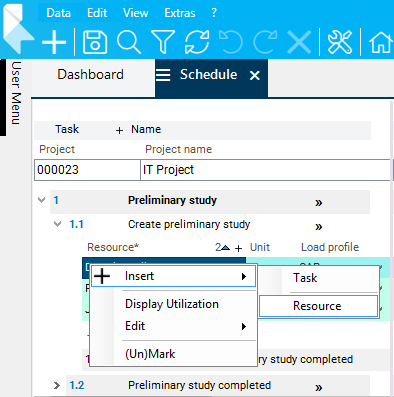Viewport: 394px width, 397px height.
Task: Click sort arrow in Resource header
Action: point(226,248)
